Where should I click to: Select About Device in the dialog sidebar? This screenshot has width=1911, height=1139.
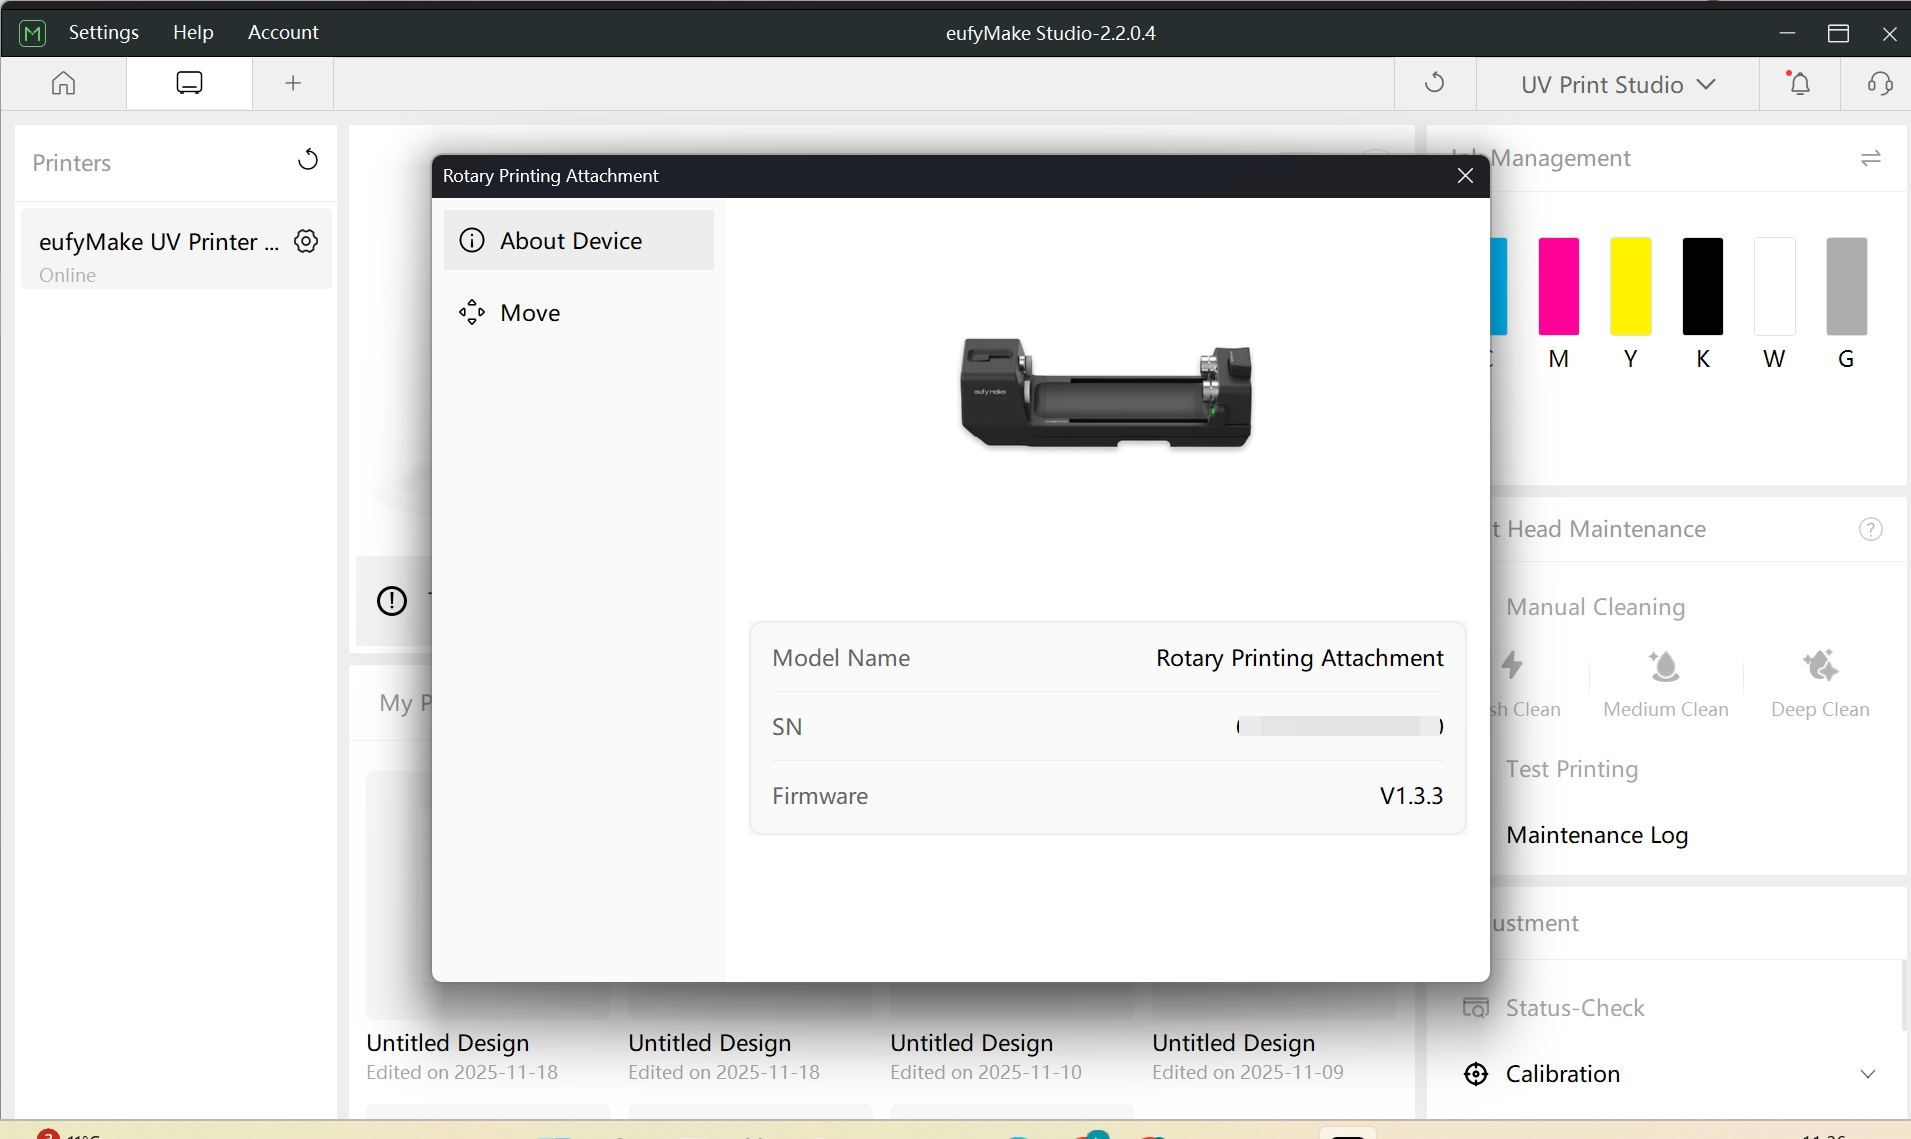pos(579,240)
